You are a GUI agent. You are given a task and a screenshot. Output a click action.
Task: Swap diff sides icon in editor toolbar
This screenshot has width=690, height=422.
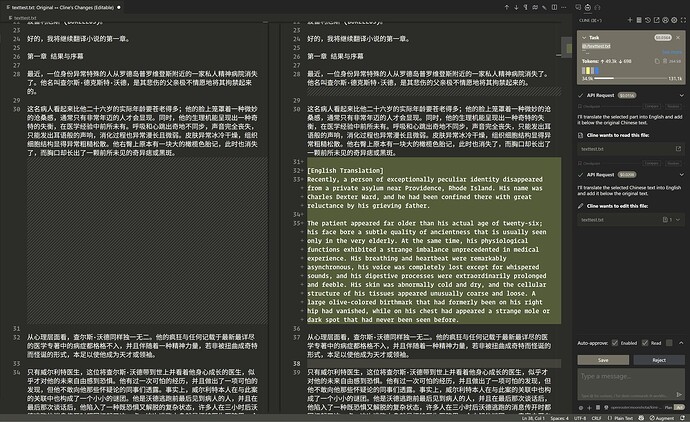pyautogui.click(x=535, y=7)
